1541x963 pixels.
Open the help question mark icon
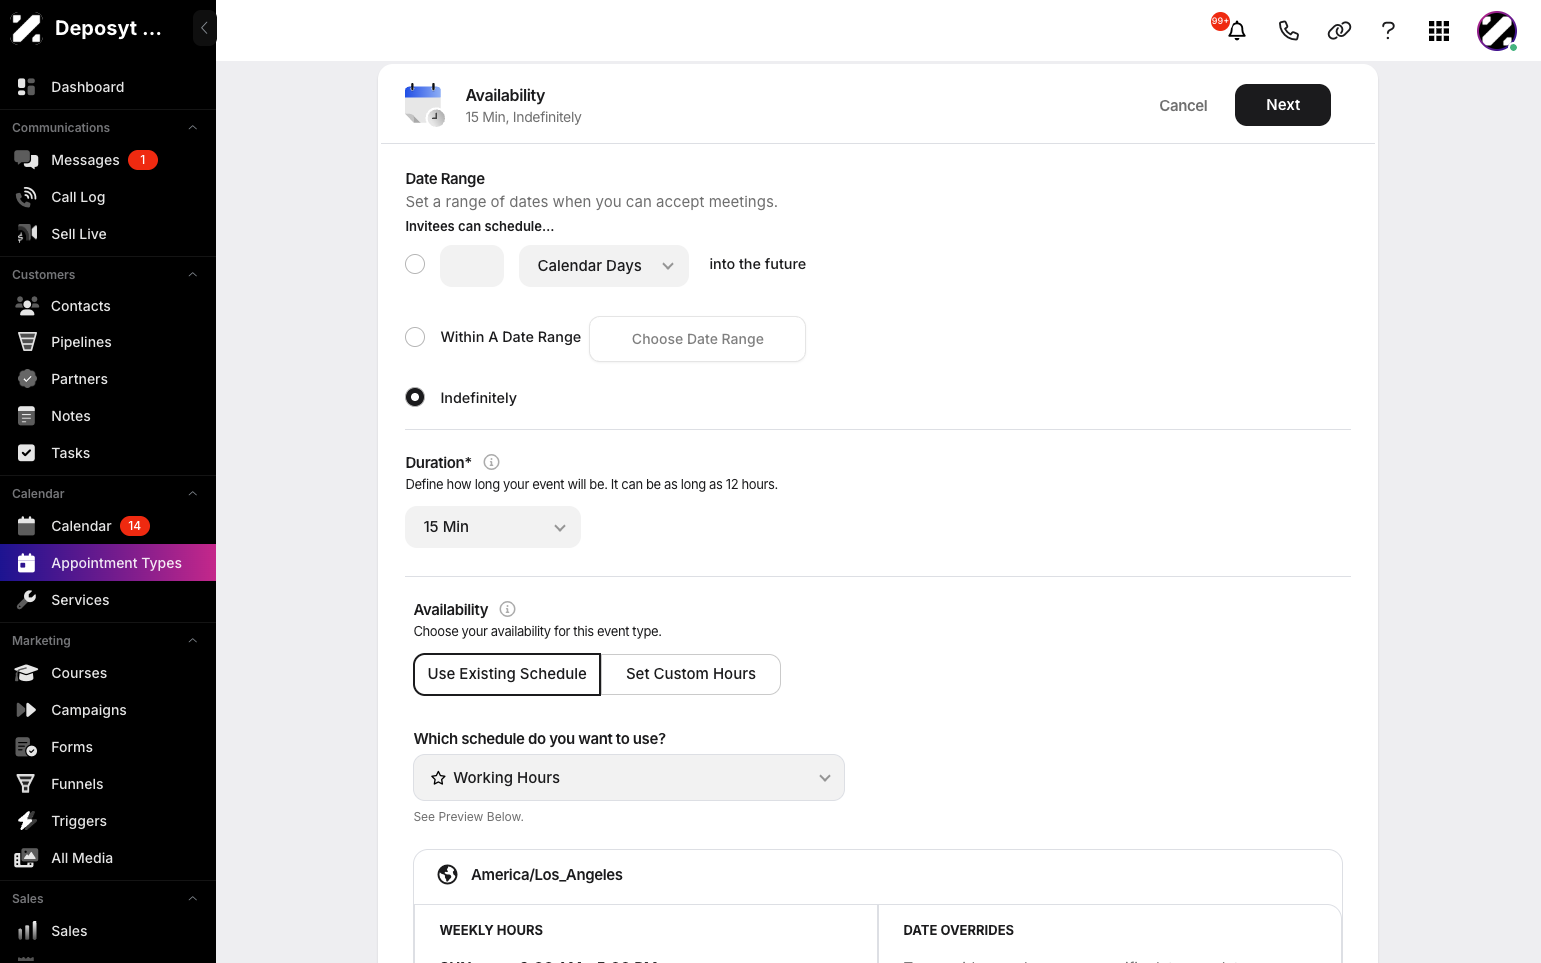click(1388, 31)
